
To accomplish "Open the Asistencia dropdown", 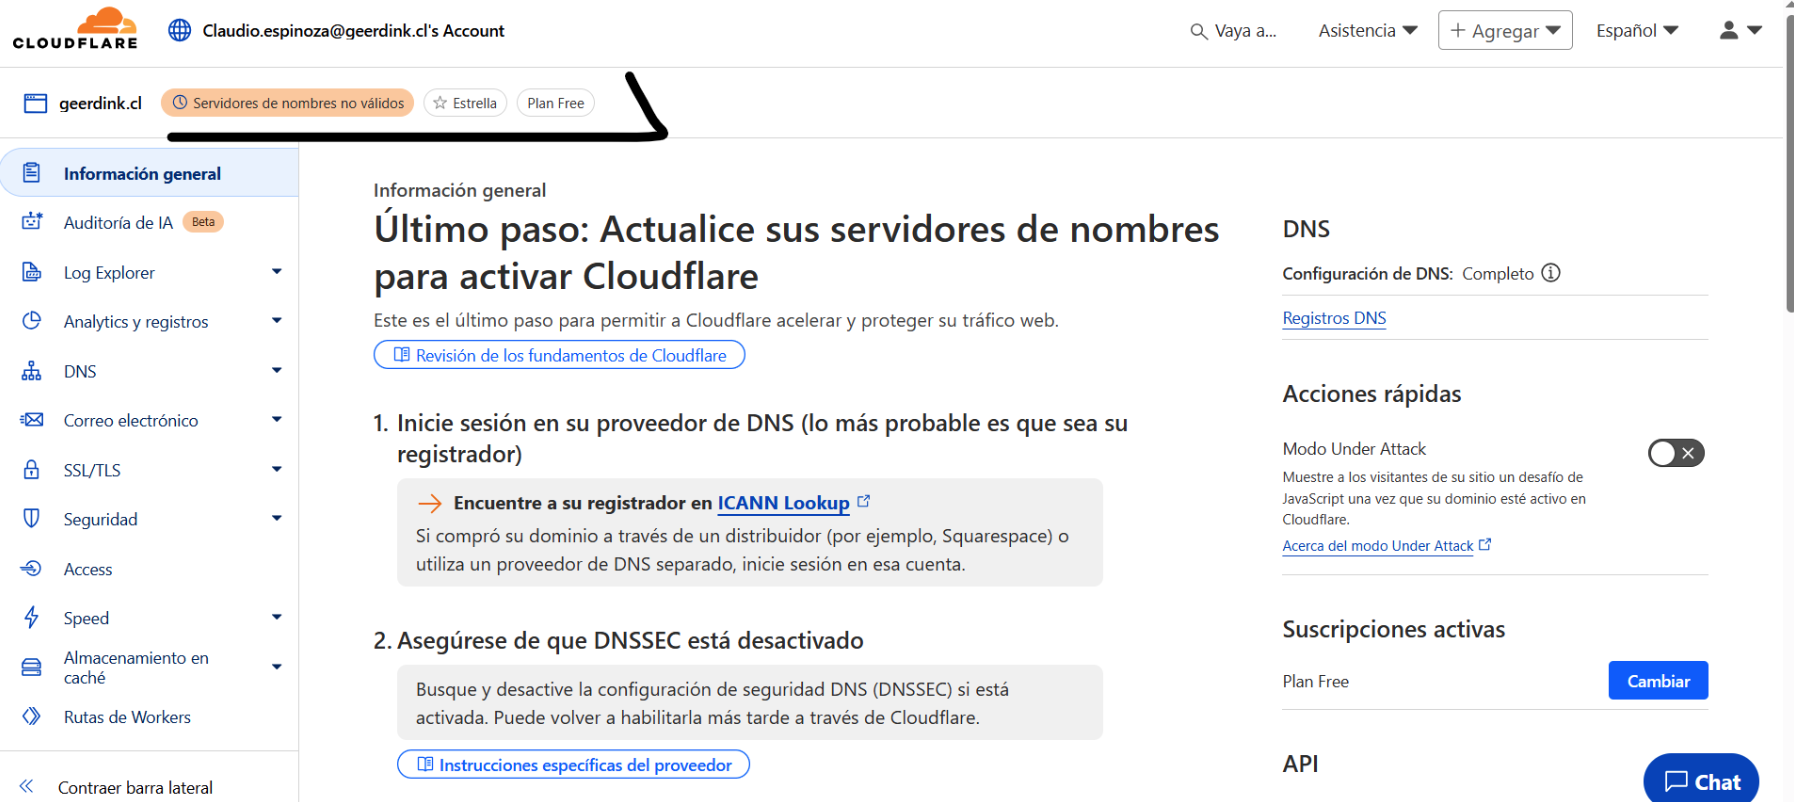I will [1368, 31].
